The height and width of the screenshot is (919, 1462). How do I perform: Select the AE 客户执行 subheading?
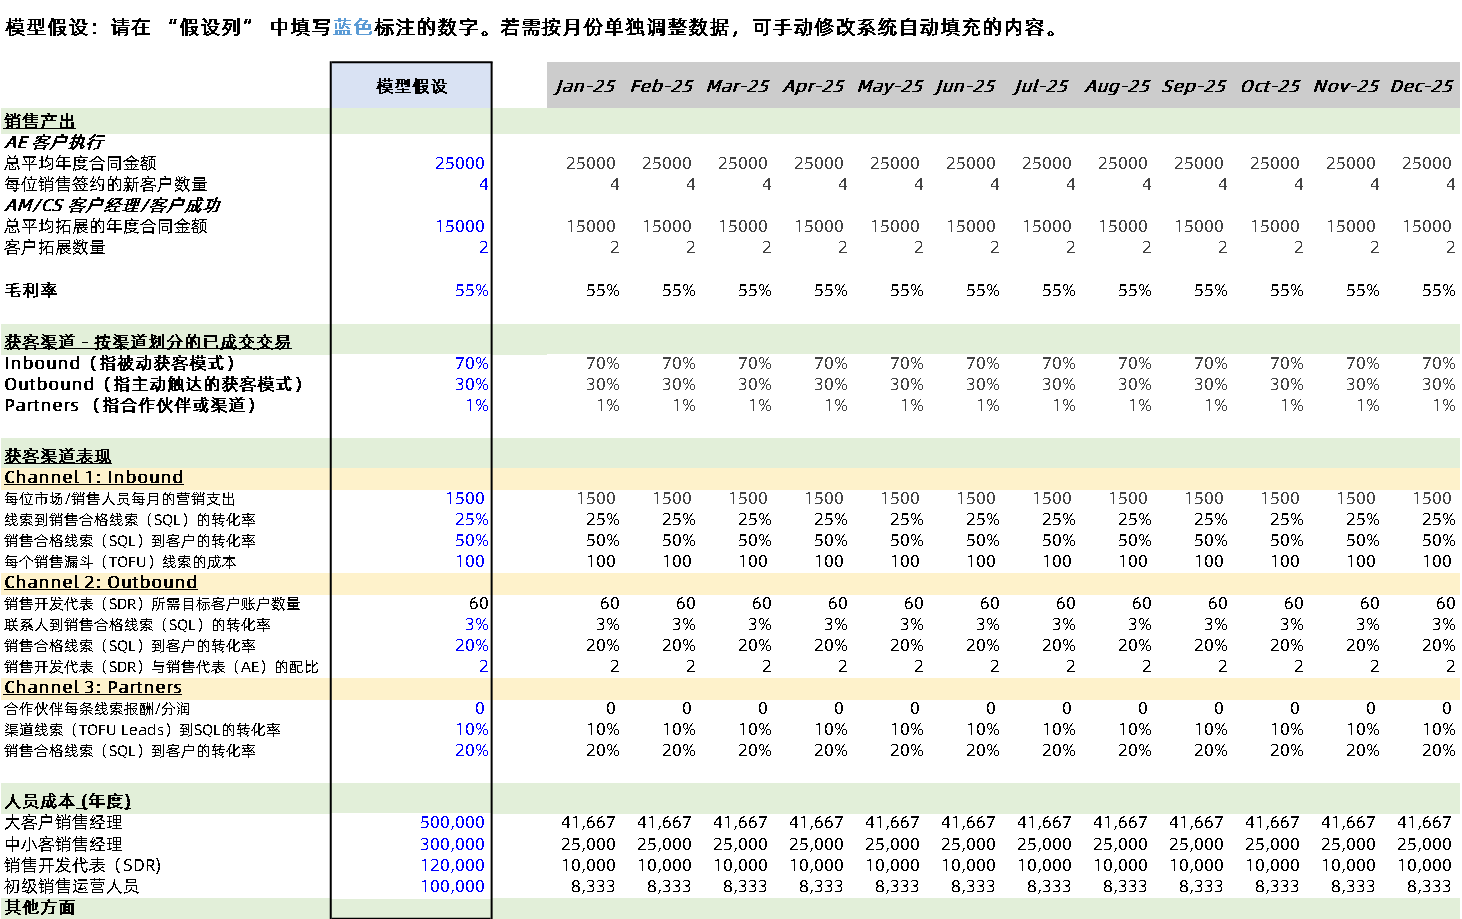(54, 142)
